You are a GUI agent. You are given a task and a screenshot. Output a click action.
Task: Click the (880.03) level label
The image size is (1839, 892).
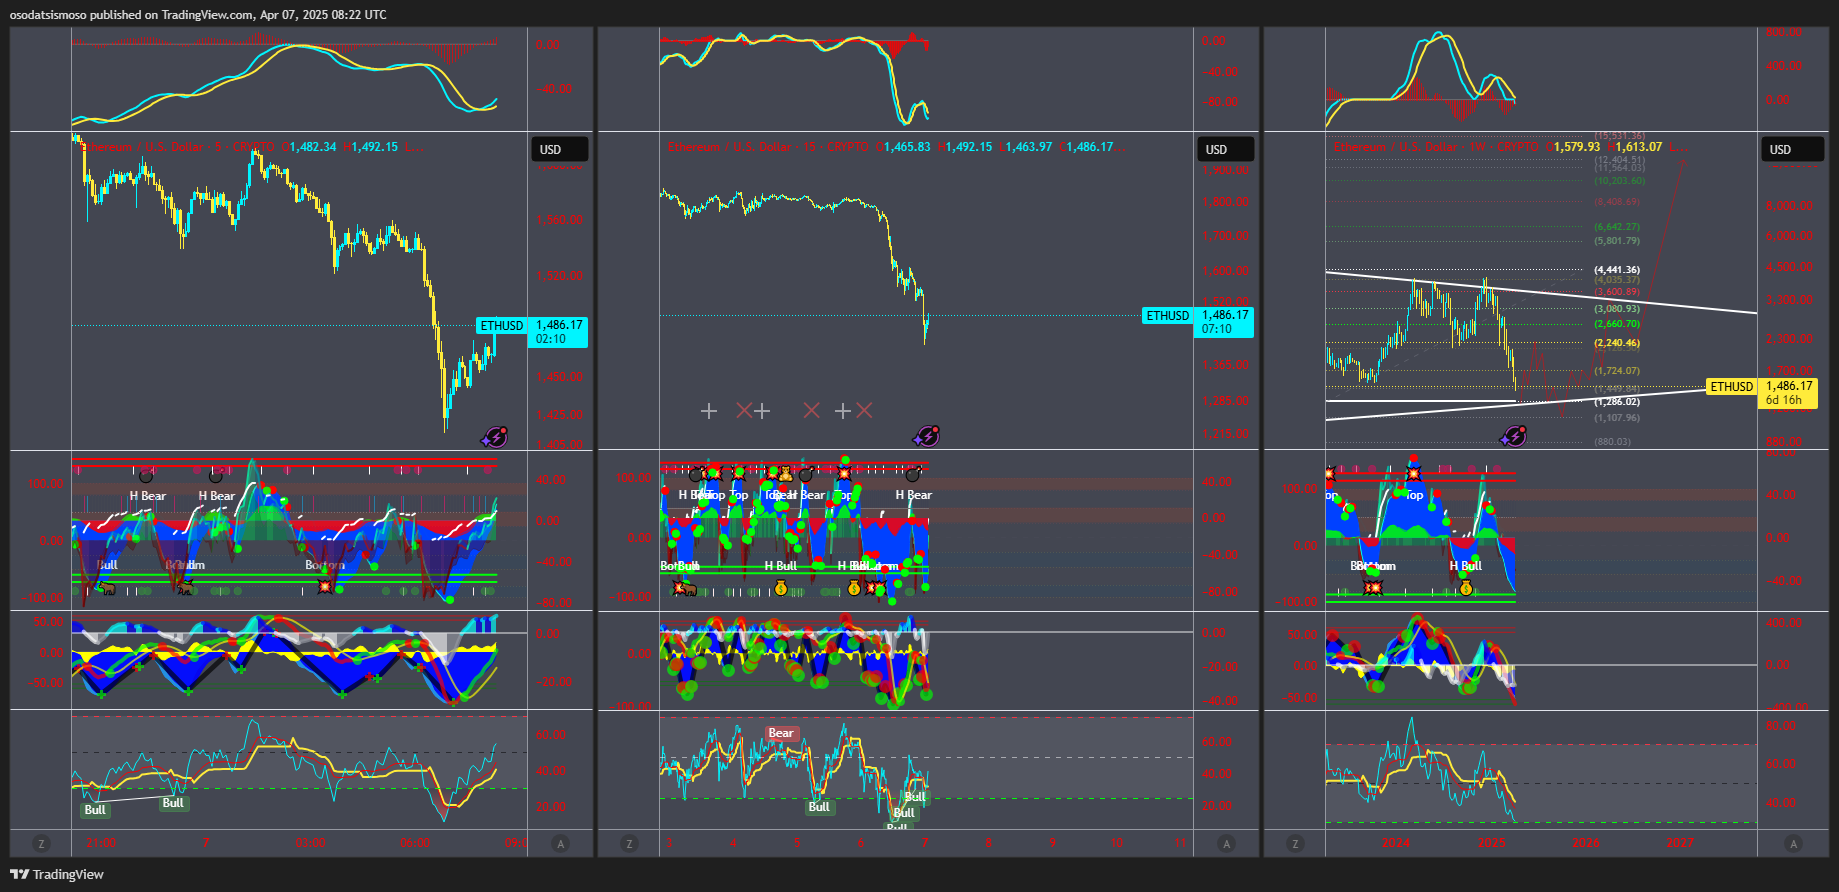(1612, 441)
